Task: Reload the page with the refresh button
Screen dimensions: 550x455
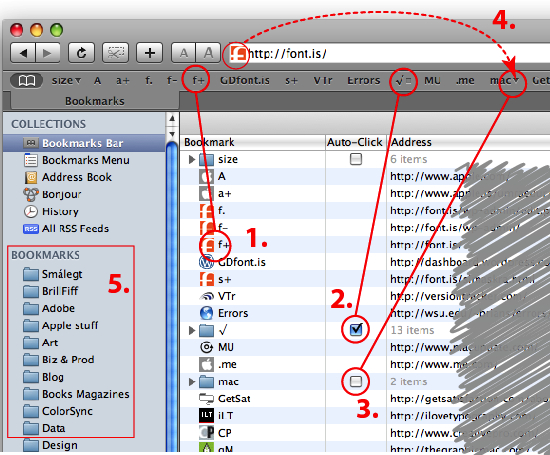Action: (81, 53)
